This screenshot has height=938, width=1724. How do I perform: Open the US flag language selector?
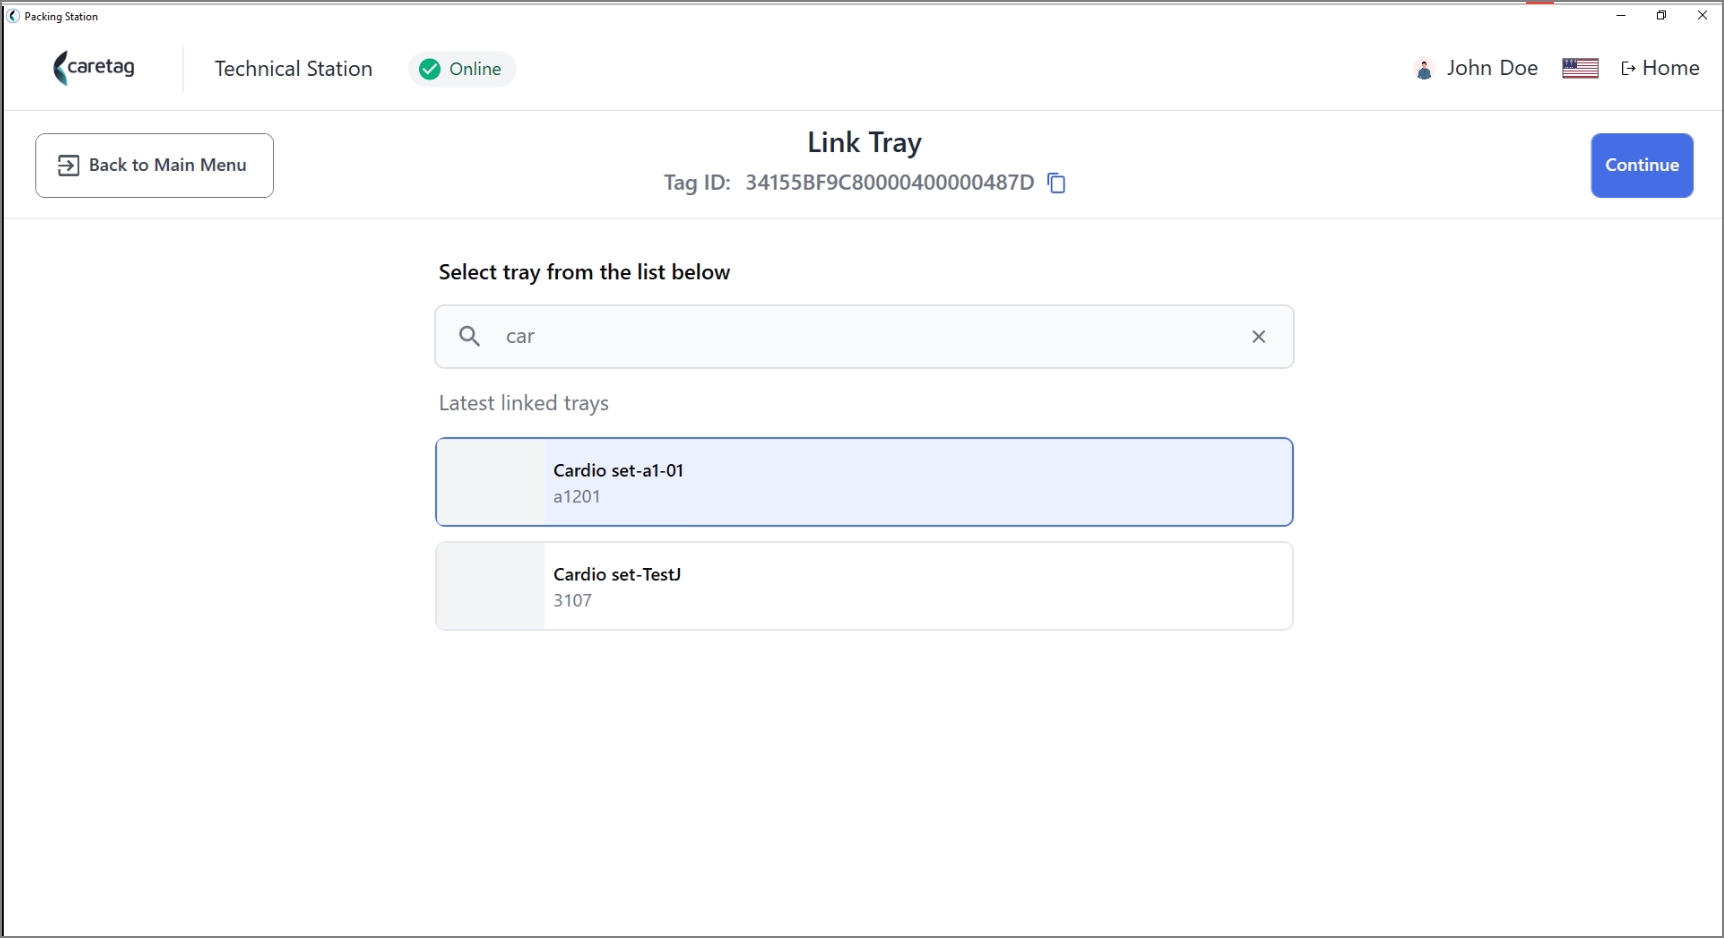1580,68
